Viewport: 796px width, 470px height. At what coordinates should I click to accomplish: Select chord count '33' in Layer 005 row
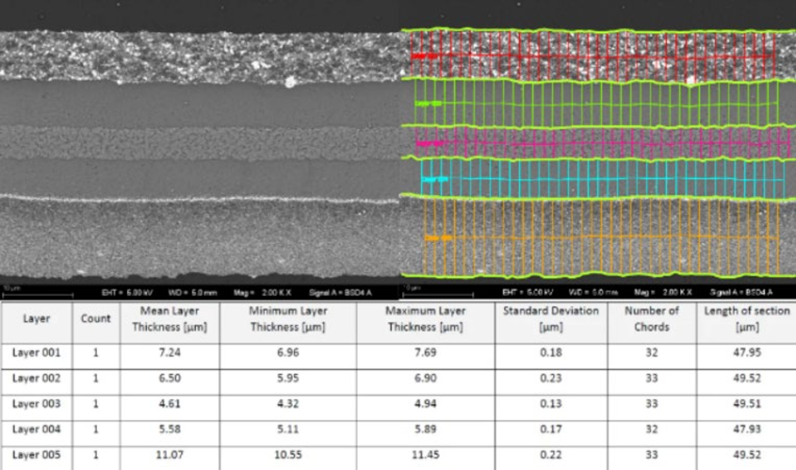pyautogui.click(x=652, y=455)
